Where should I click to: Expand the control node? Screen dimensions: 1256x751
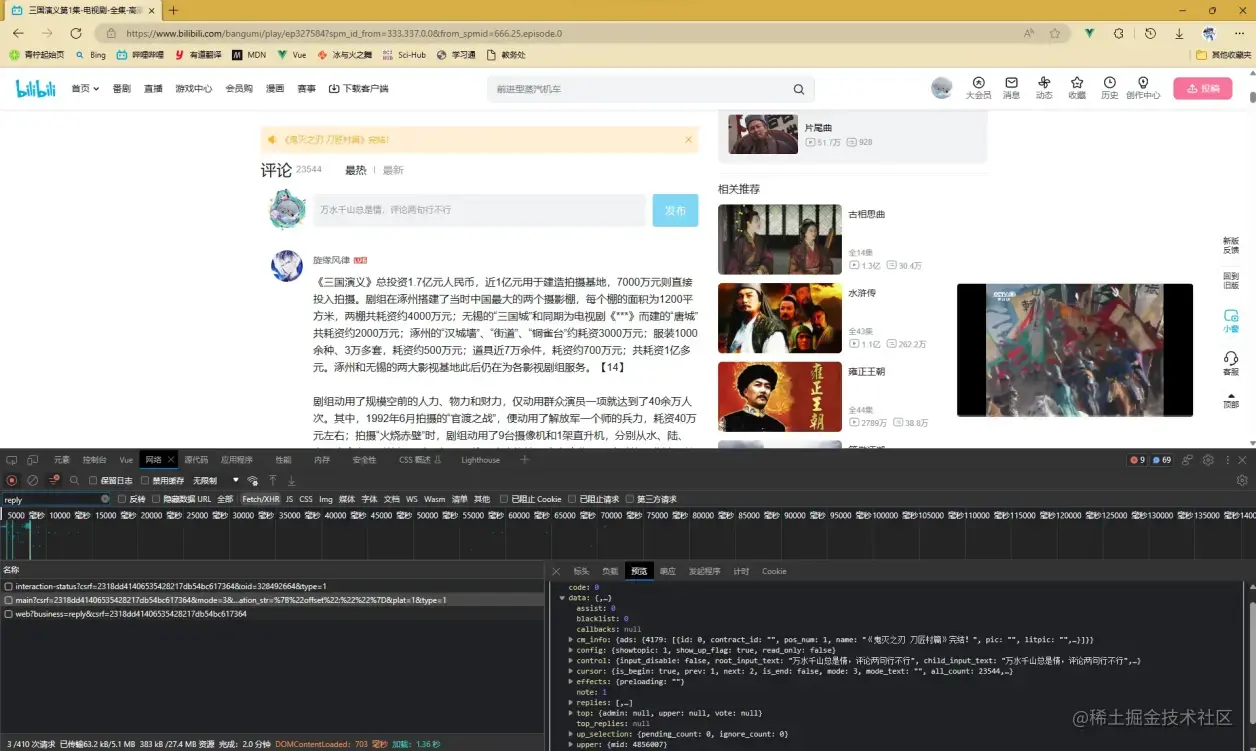(571, 660)
